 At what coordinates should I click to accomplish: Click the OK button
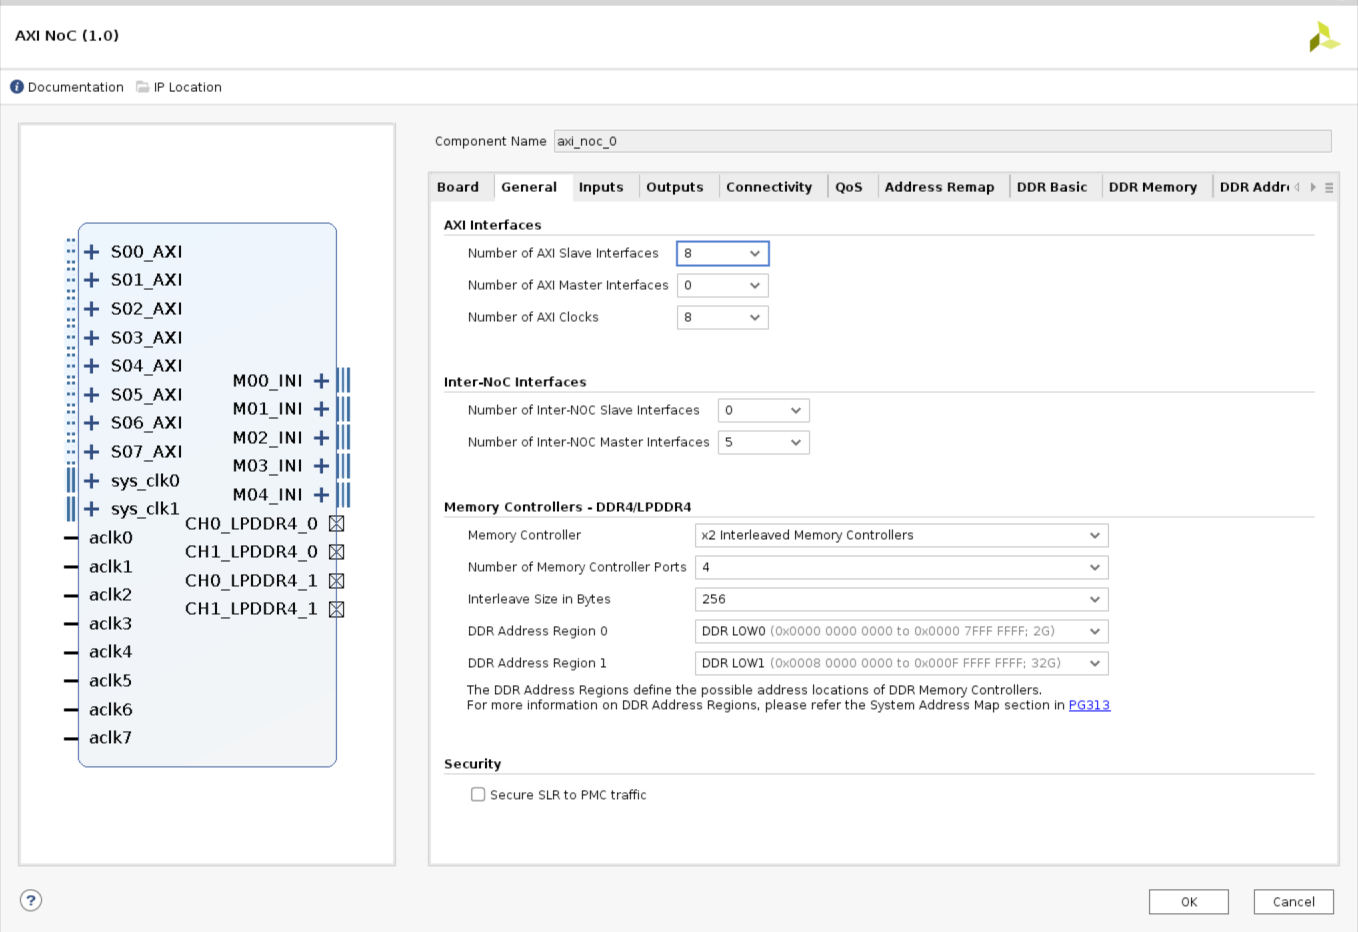point(1188,902)
